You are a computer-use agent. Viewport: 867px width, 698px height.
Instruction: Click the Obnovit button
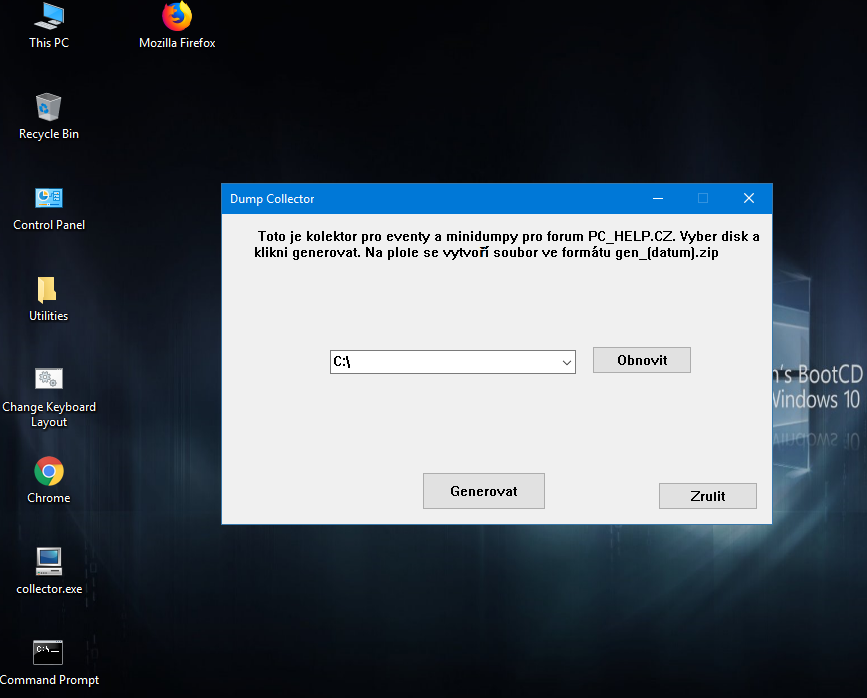(x=641, y=360)
